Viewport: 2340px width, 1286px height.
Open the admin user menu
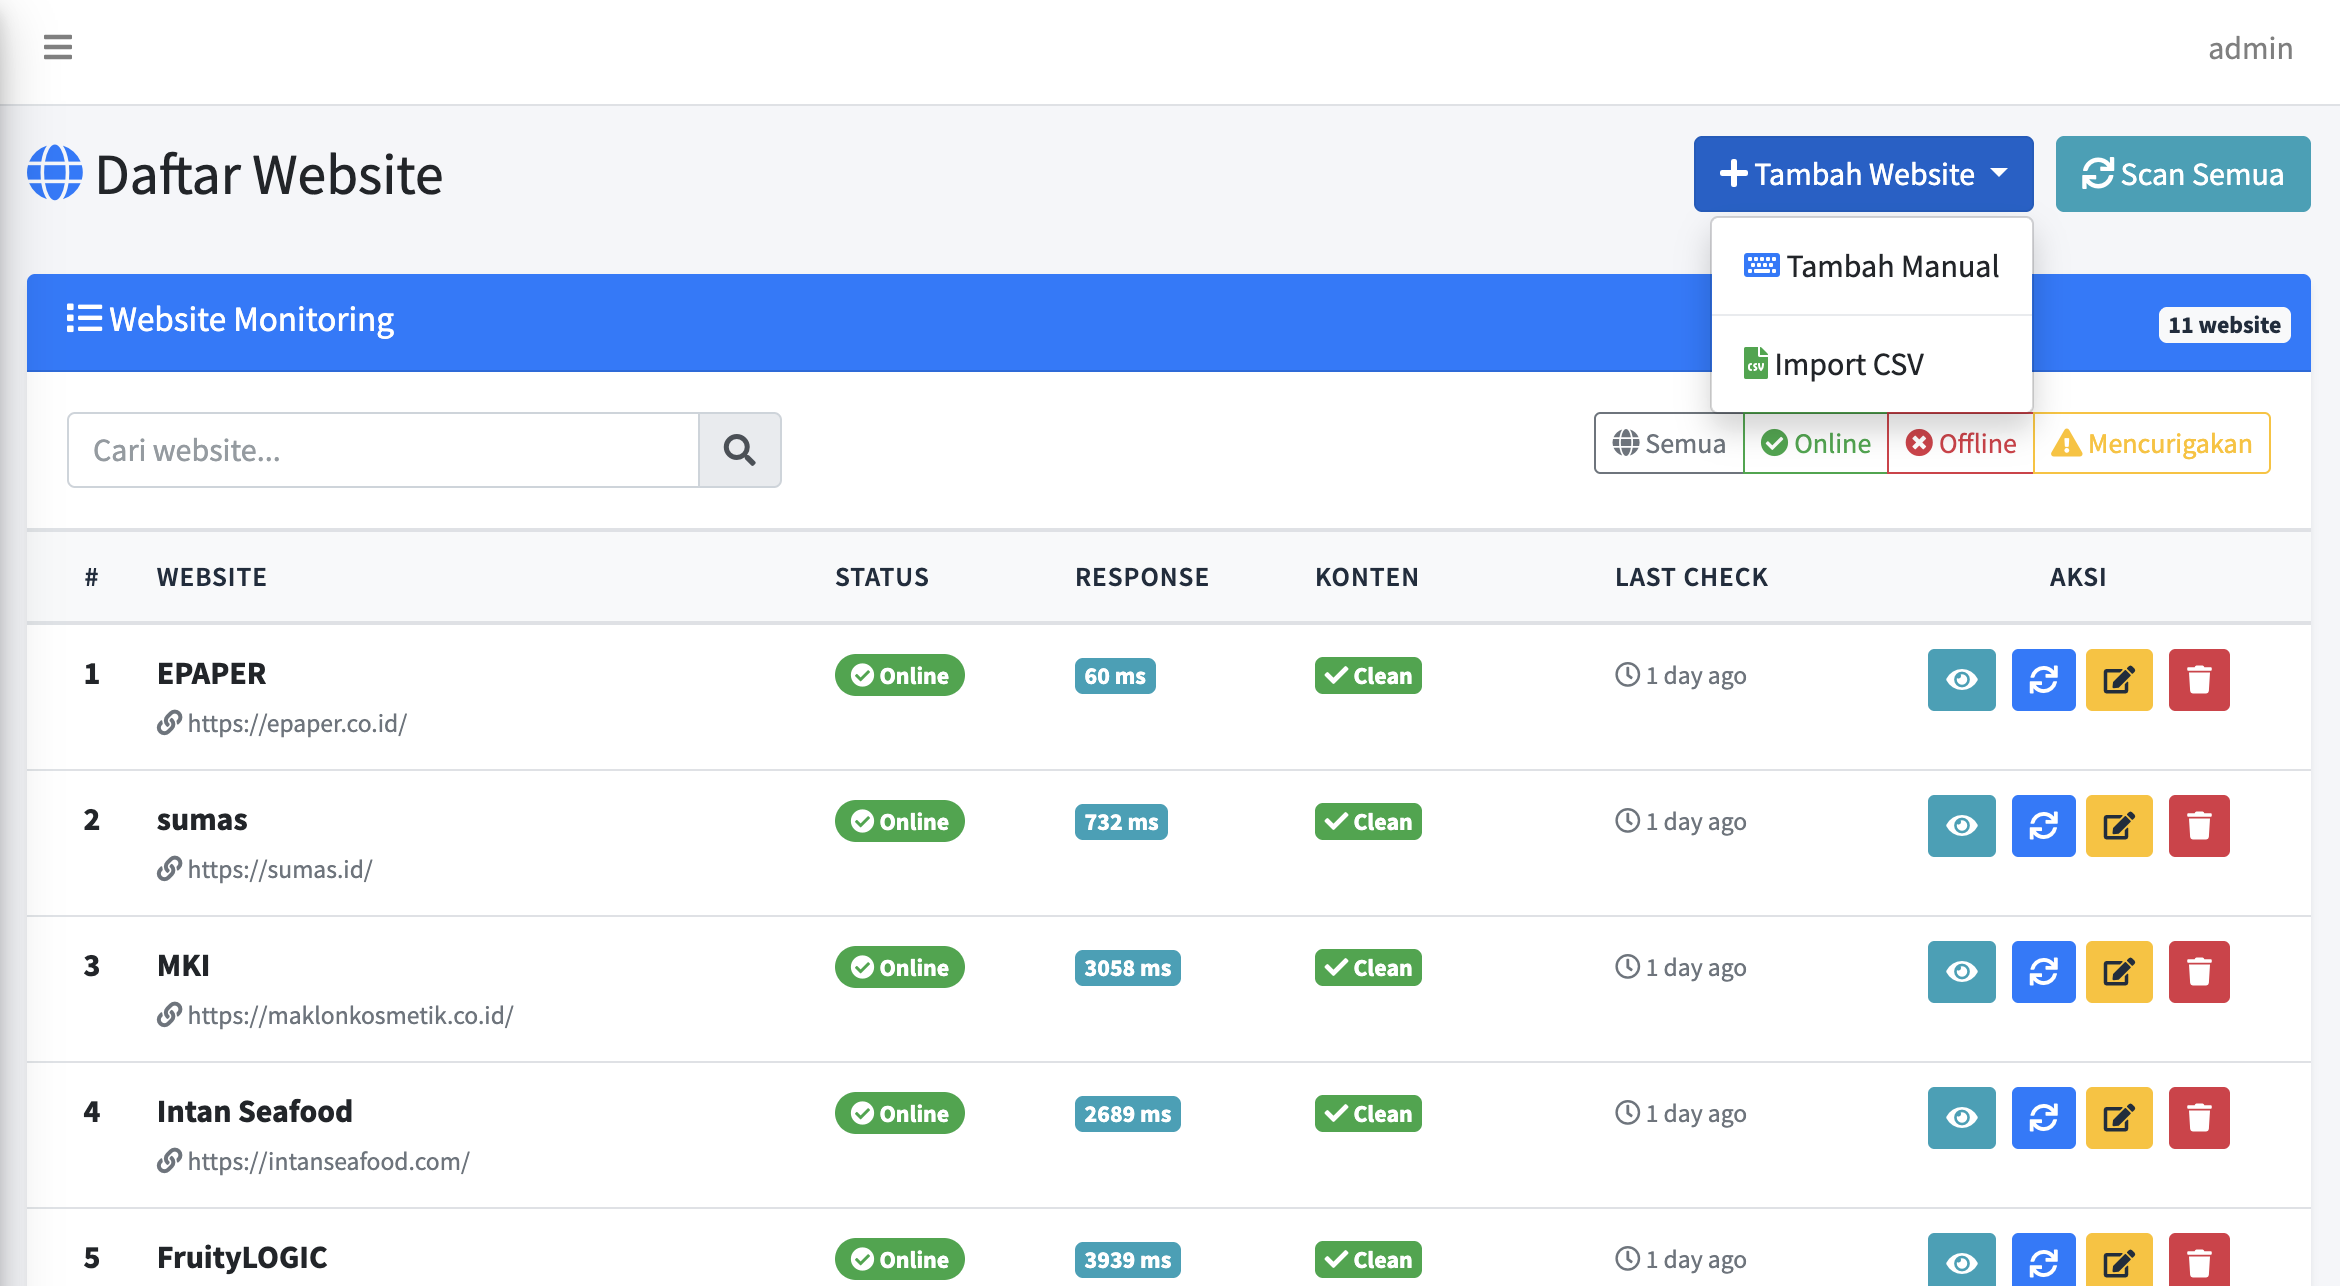2250,48
